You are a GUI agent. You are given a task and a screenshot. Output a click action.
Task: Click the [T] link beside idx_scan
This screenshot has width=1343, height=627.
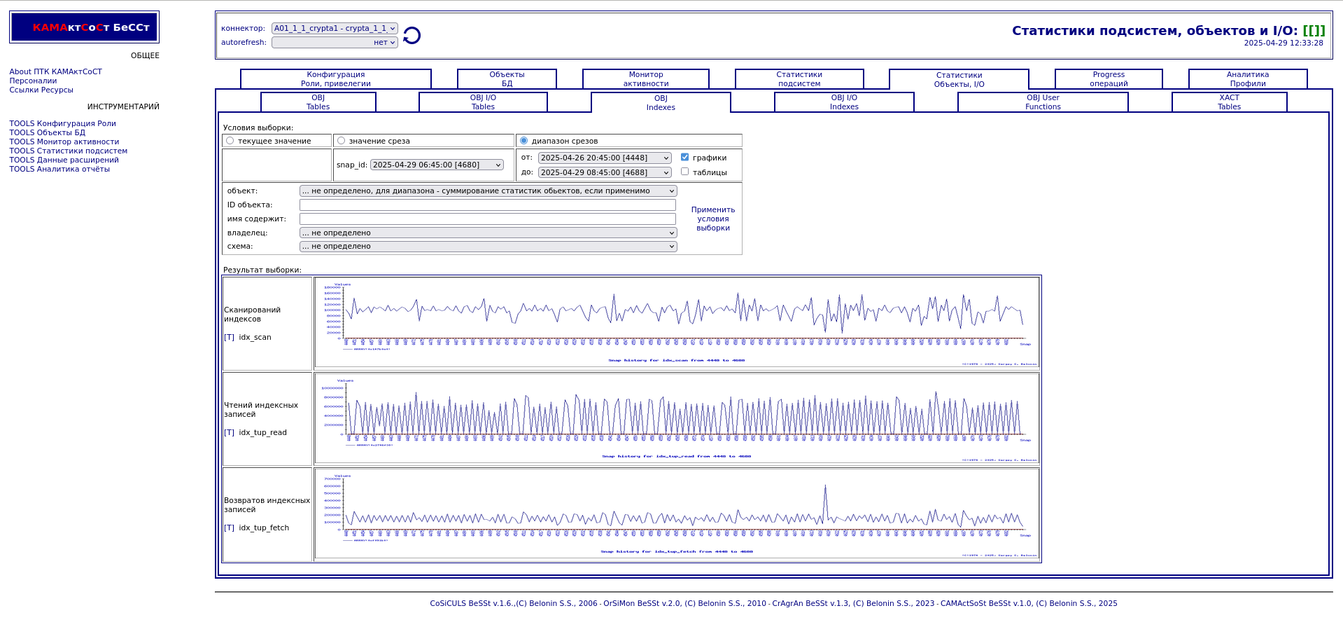(x=229, y=338)
